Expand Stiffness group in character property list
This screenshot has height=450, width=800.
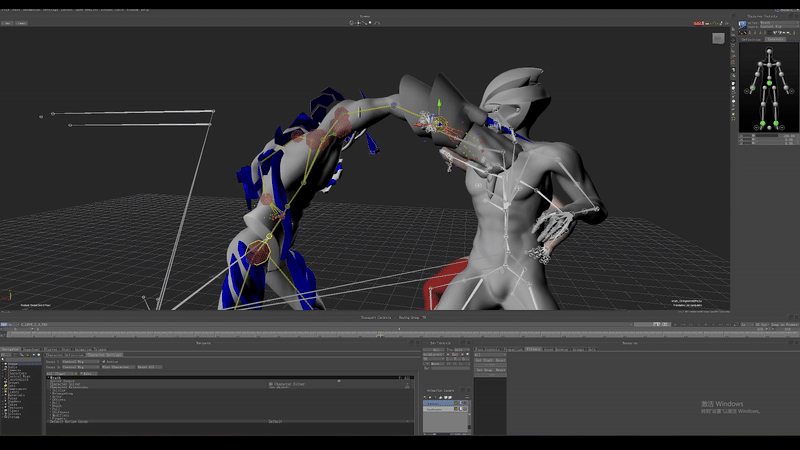pos(51,412)
